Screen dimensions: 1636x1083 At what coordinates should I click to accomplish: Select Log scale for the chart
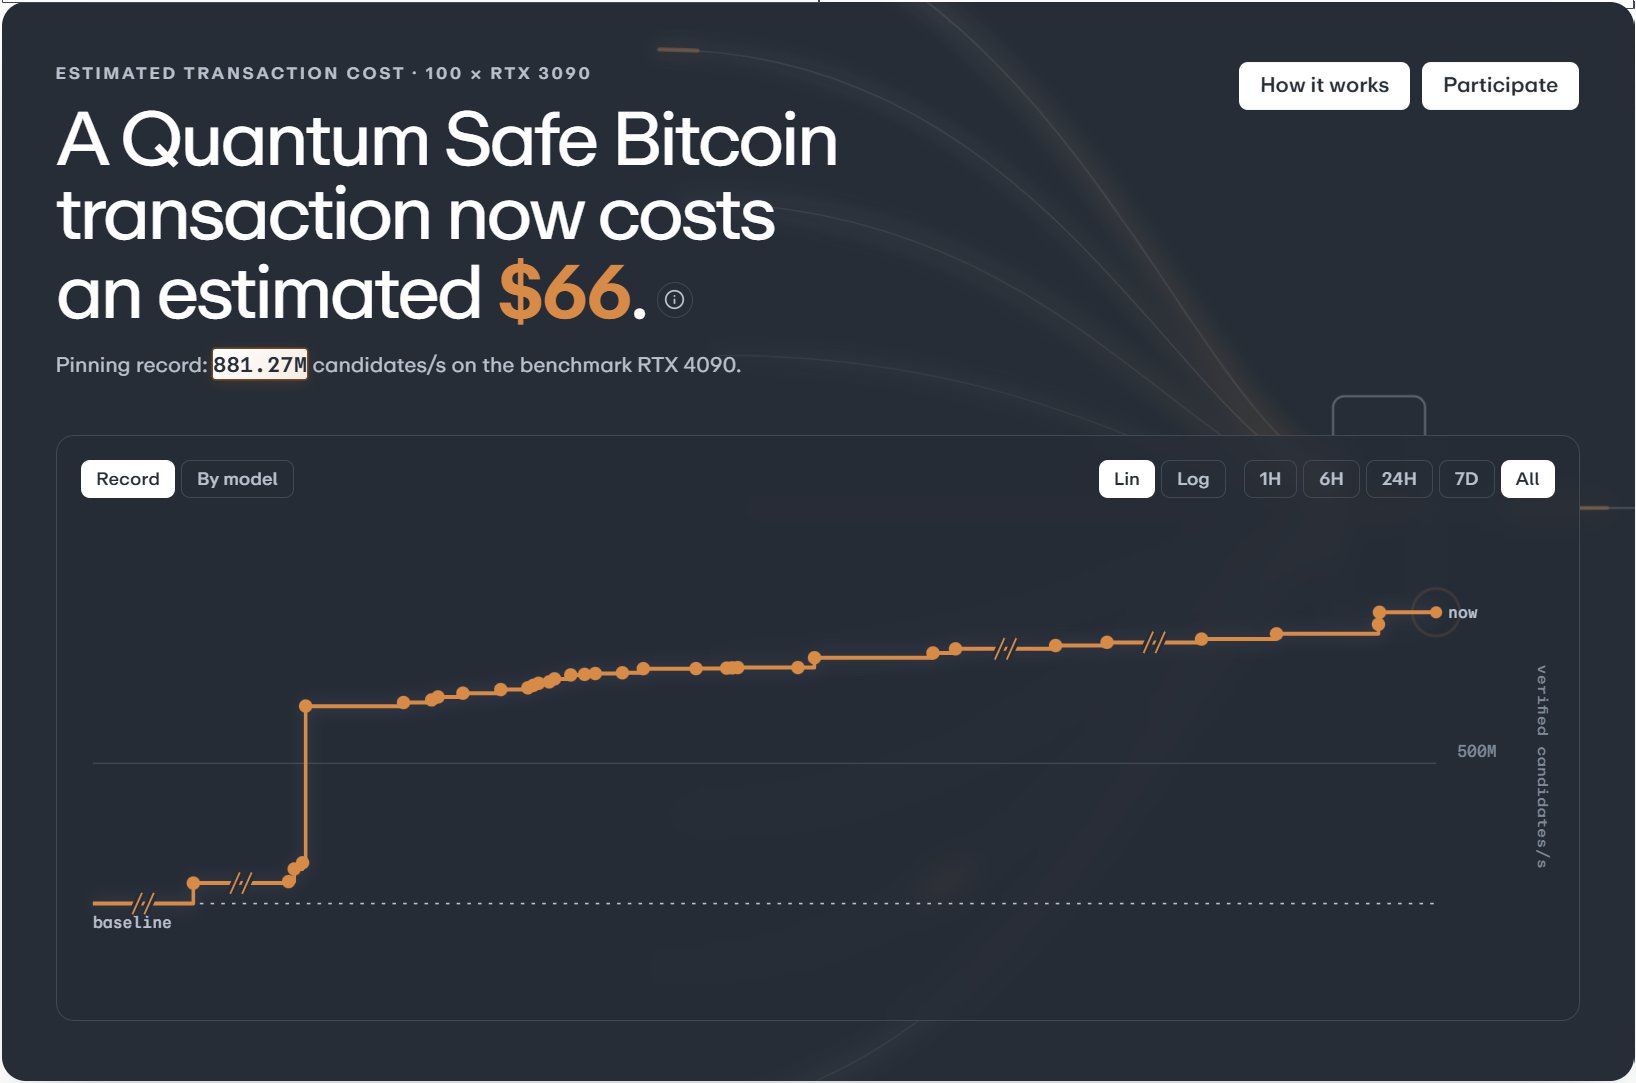pyautogui.click(x=1193, y=479)
